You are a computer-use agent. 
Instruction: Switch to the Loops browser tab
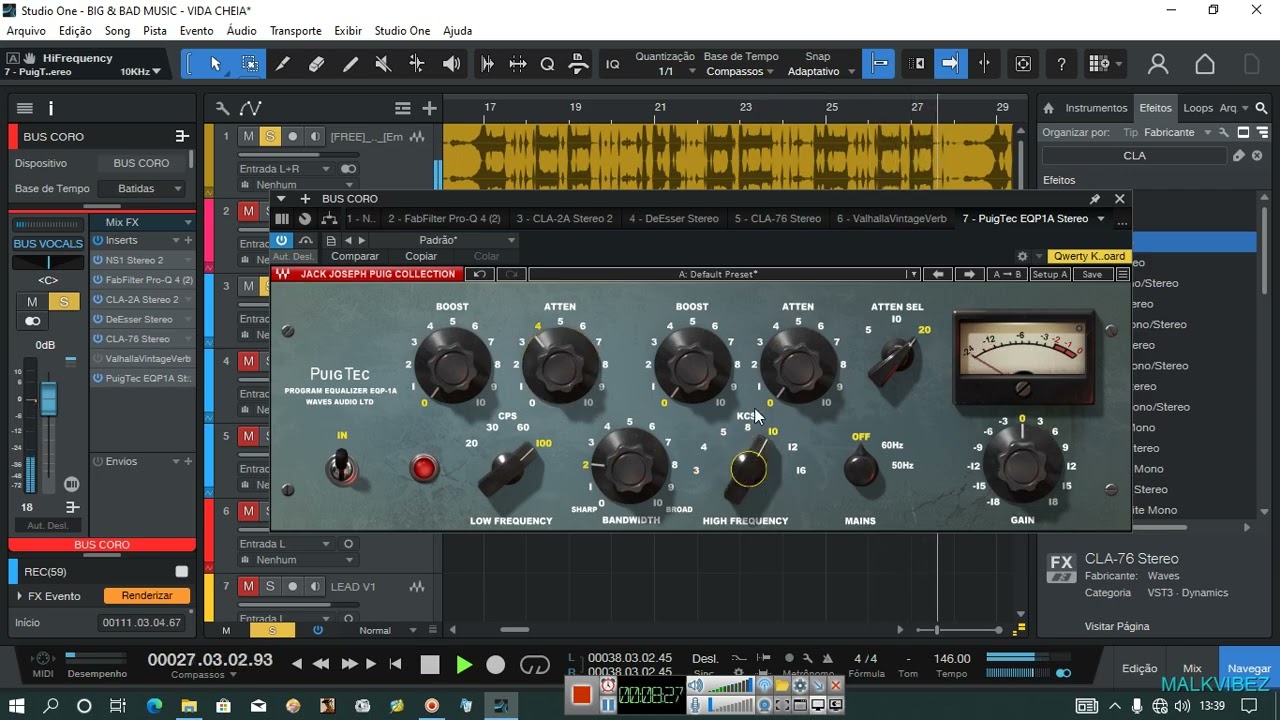(1198, 108)
